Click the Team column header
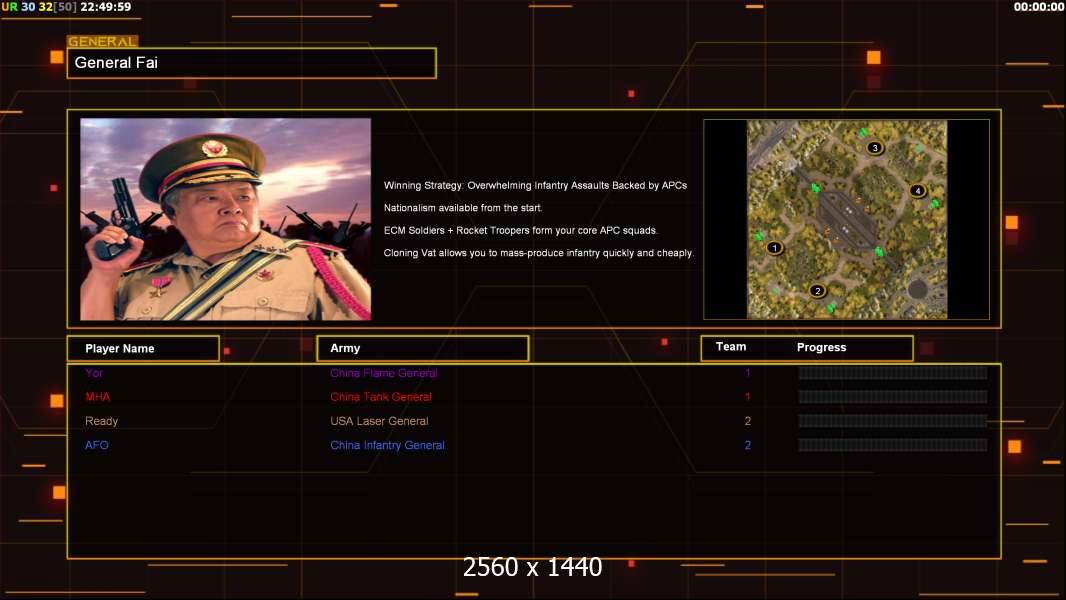Image resolution: width=1066 pixels, height=600 pixels. (x=731, y=347)
